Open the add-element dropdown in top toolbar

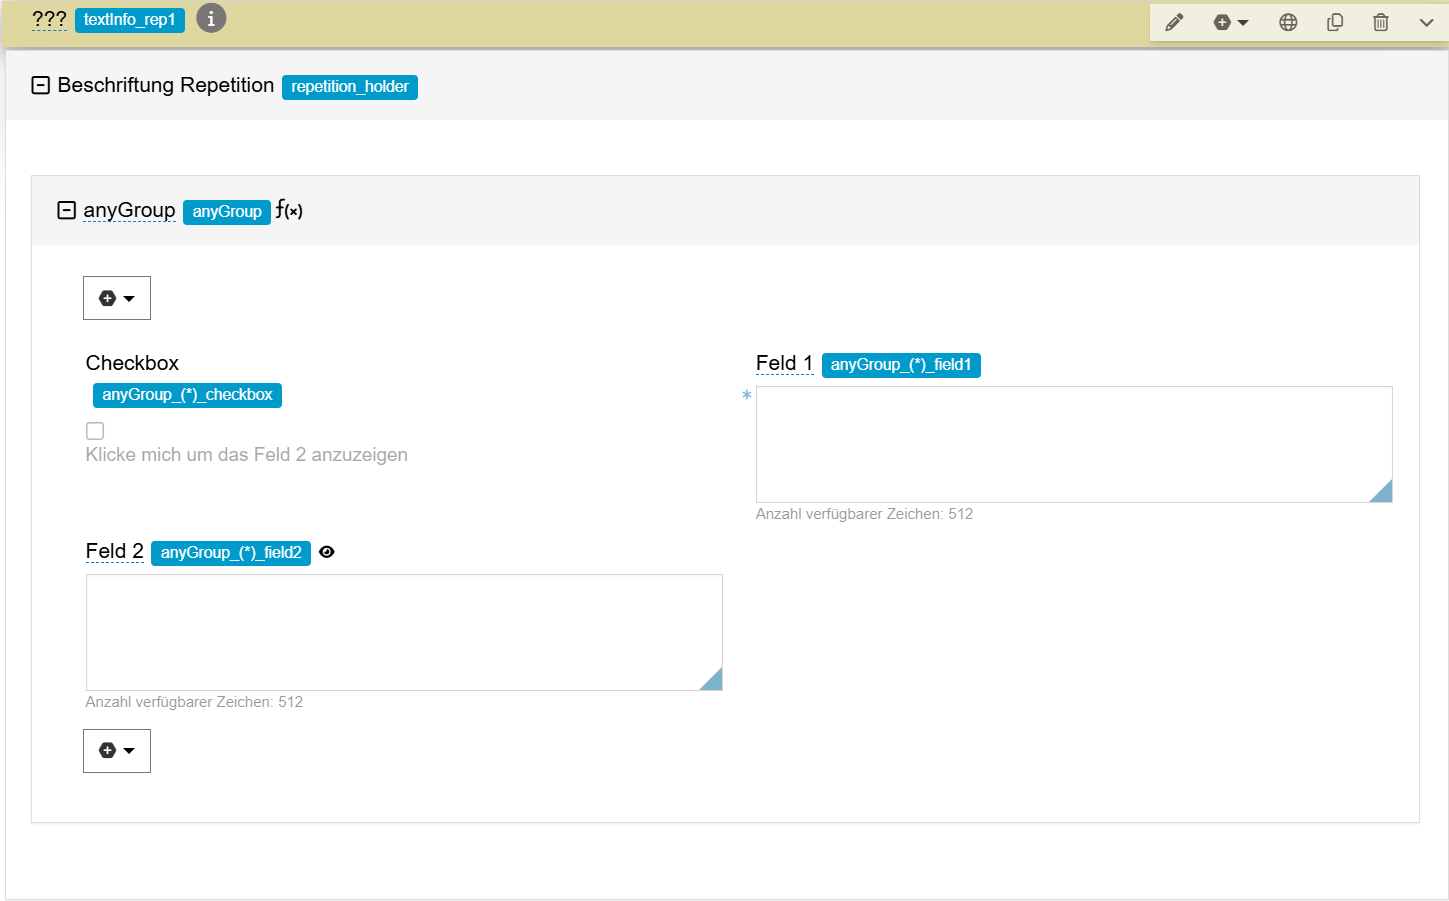click(x=1231, y=22)
